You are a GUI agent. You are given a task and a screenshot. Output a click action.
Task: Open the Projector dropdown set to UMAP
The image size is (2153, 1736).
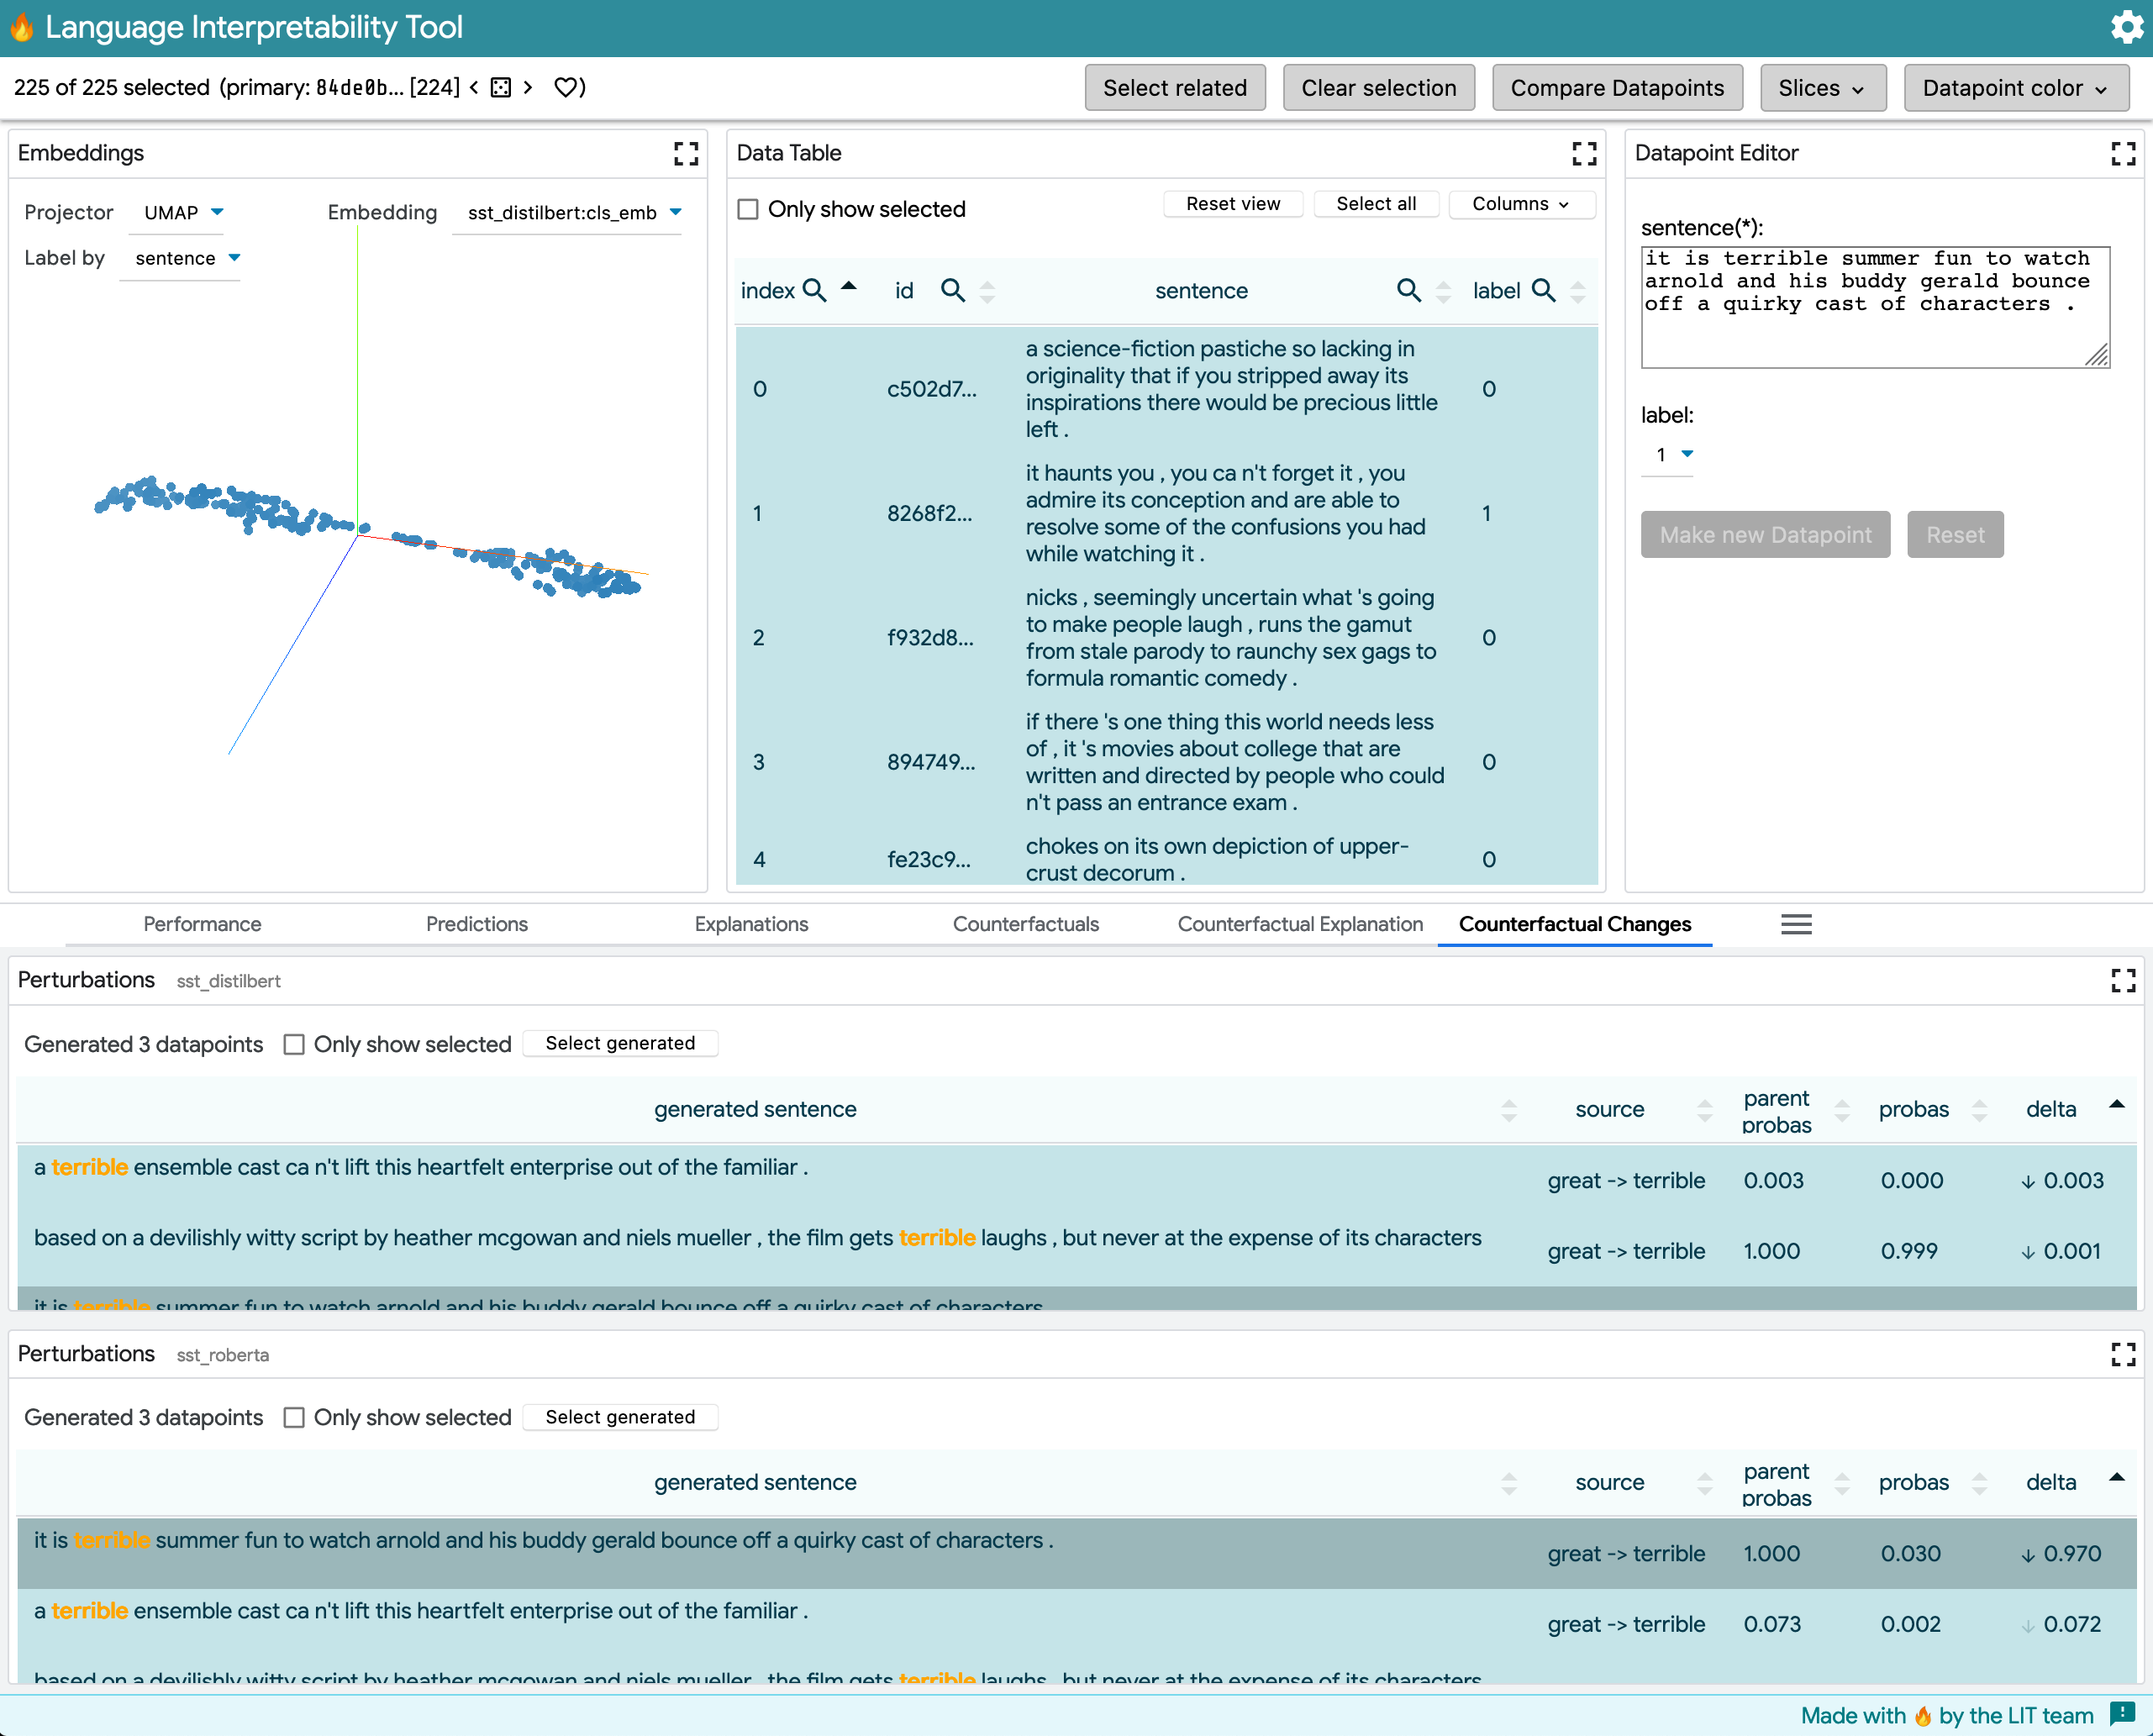(177, 212)
